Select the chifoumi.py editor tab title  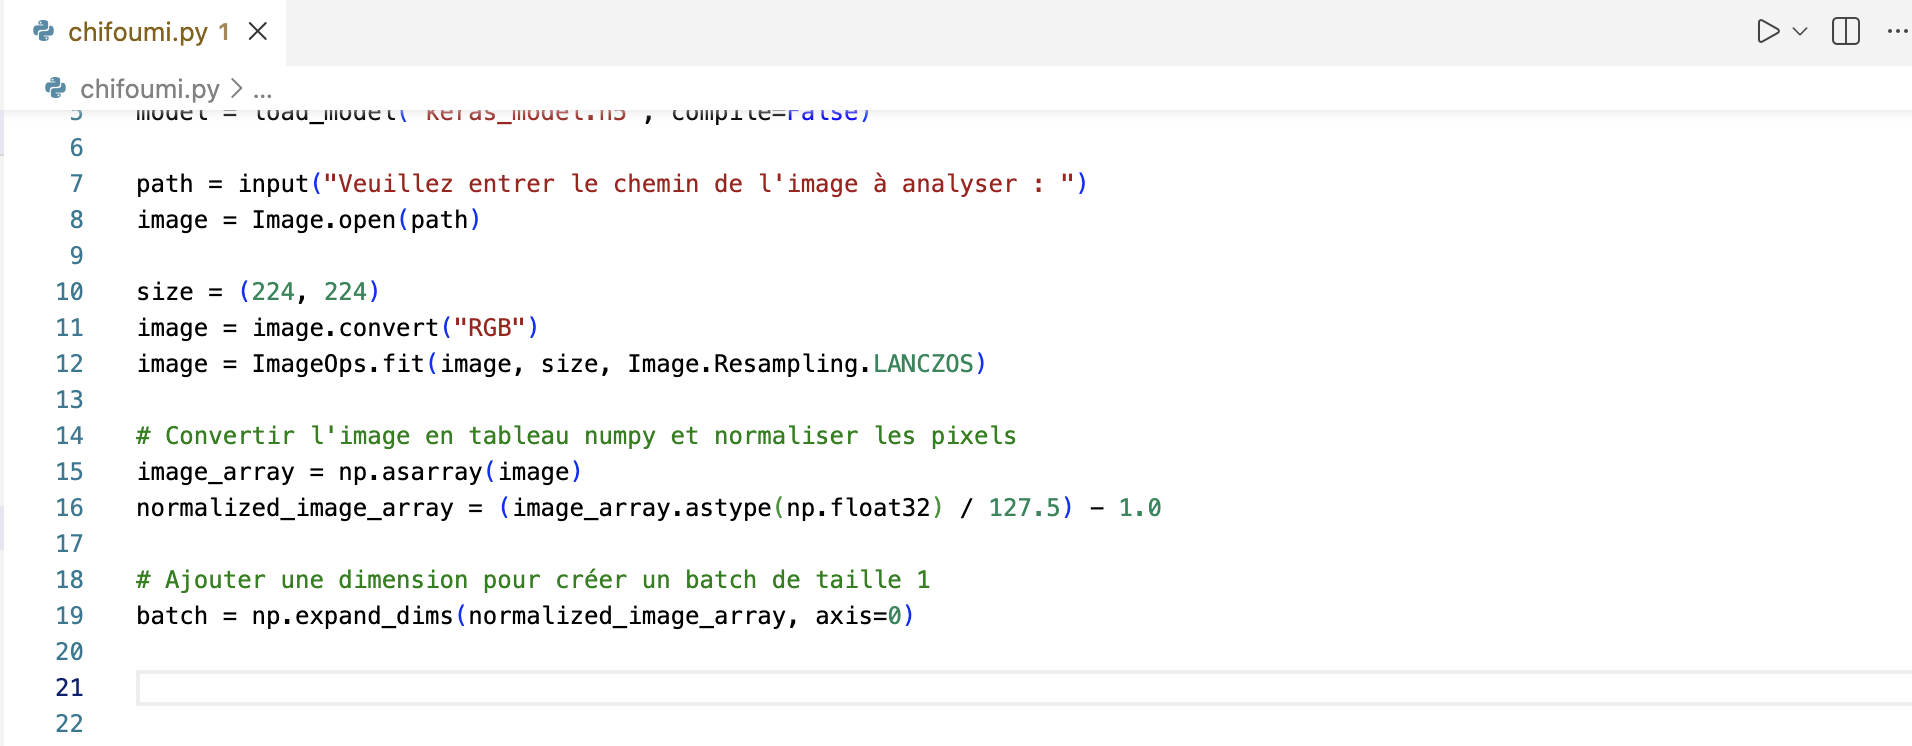pyautogui.click(x=138, y=32)
